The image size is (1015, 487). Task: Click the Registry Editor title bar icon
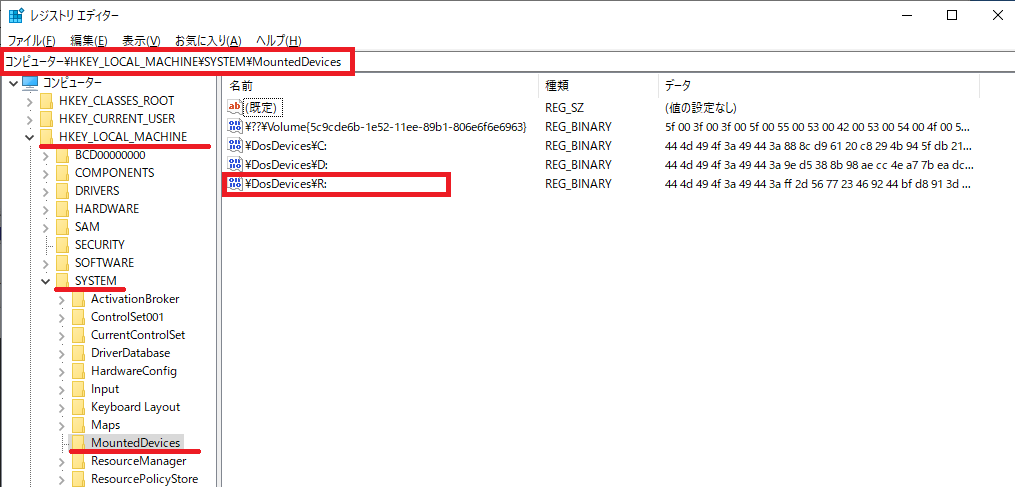pyautogui.click(x=16, y=16)
